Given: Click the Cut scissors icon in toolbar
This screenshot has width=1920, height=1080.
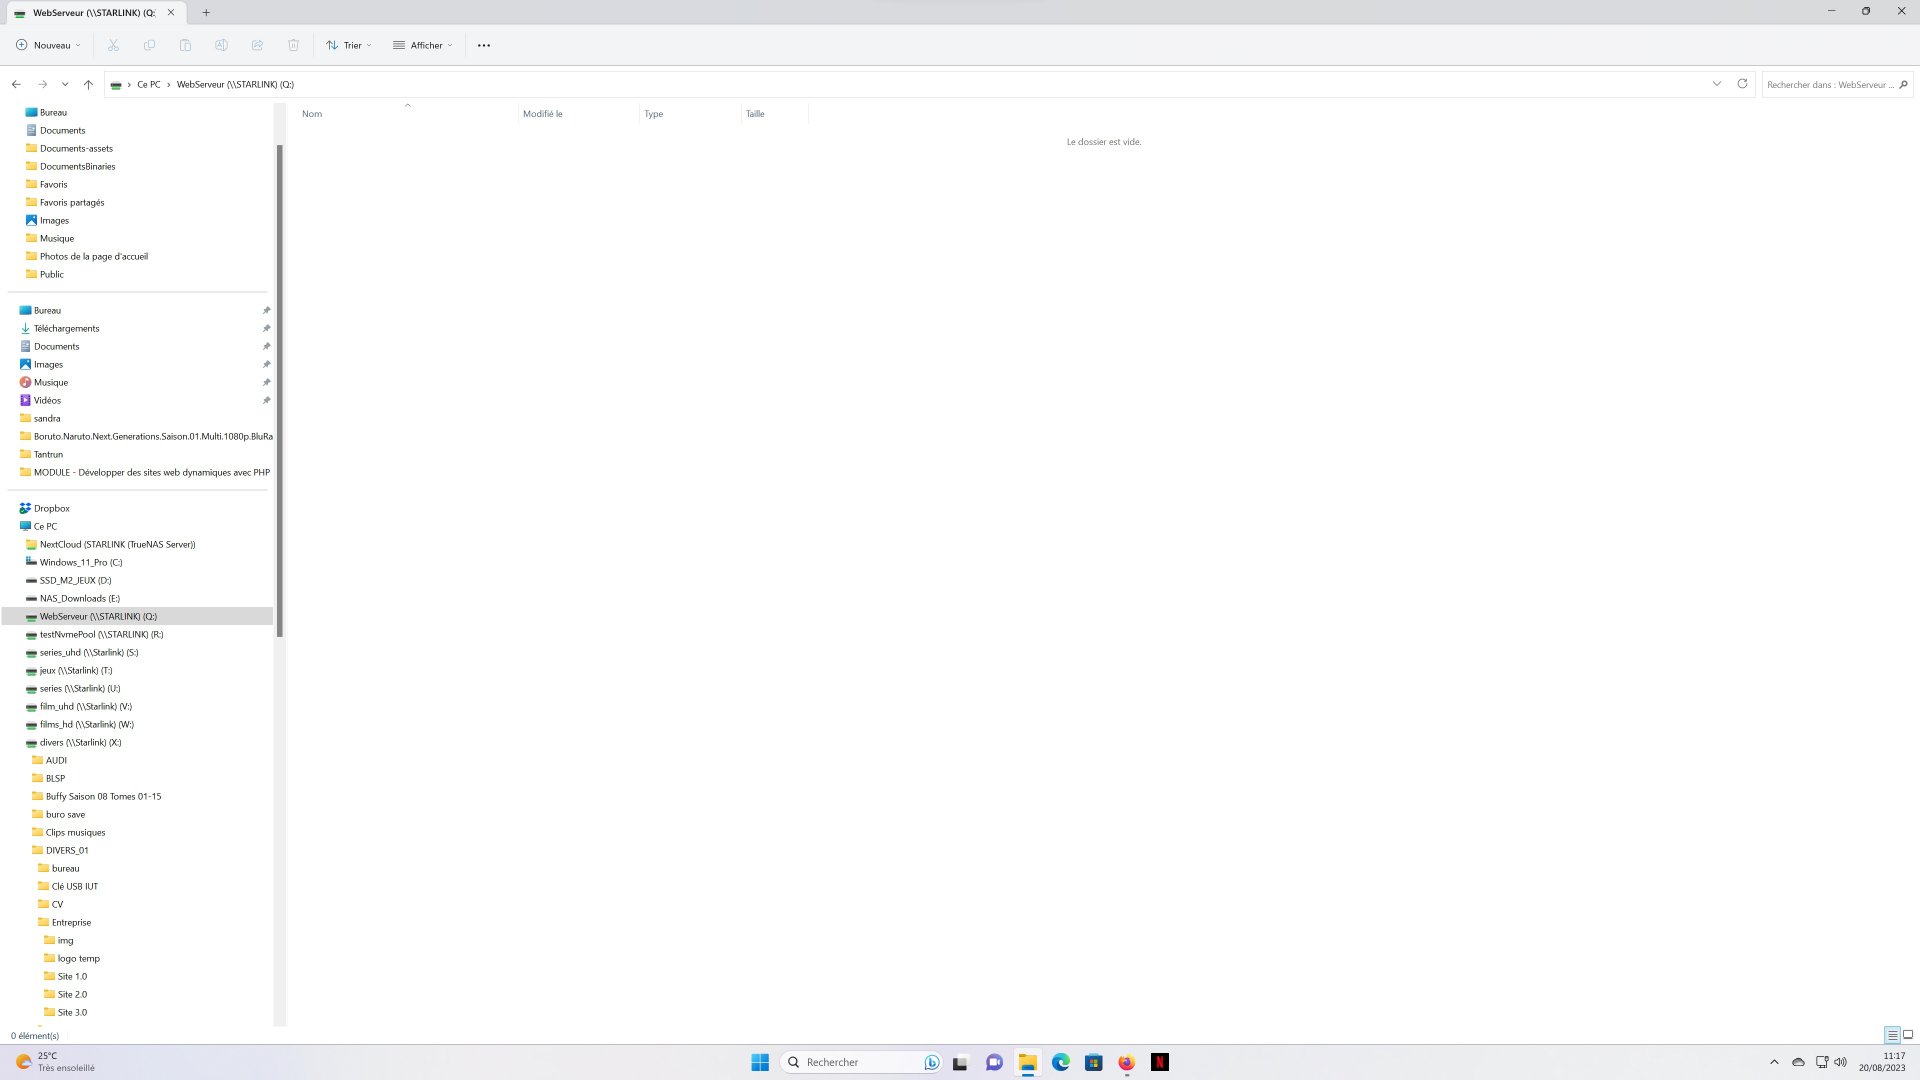Looking at the screenshot, I should [x=113, y=45].
